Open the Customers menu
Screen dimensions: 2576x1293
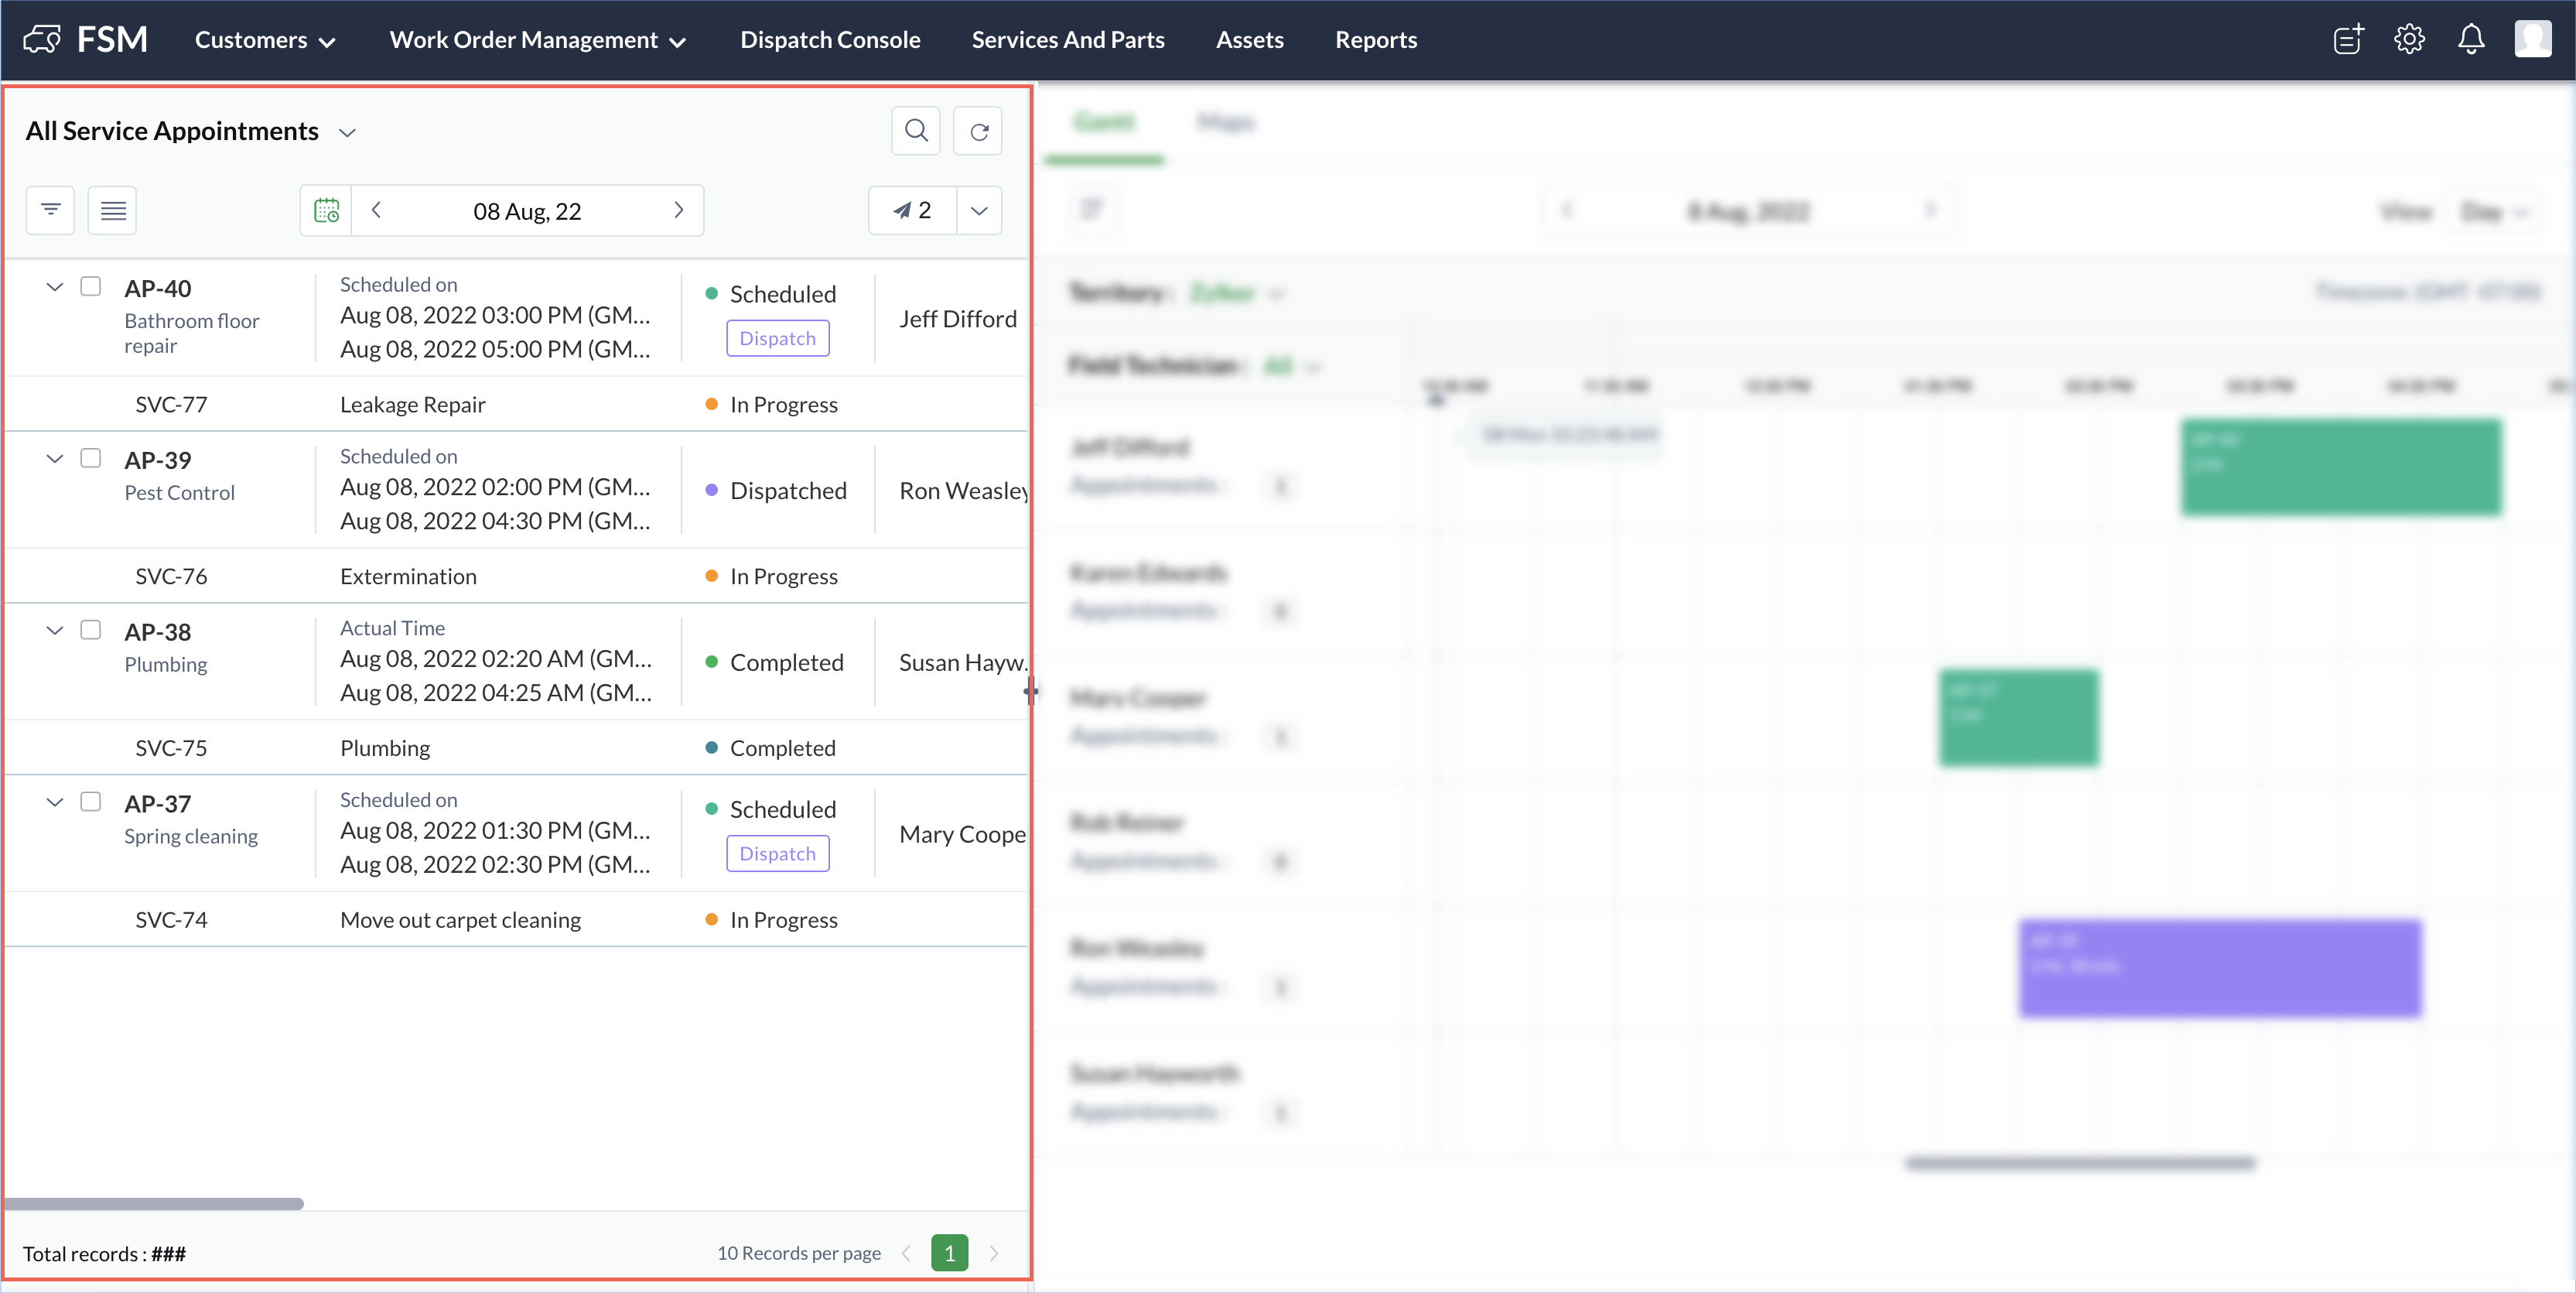click(x=264, y=40)
